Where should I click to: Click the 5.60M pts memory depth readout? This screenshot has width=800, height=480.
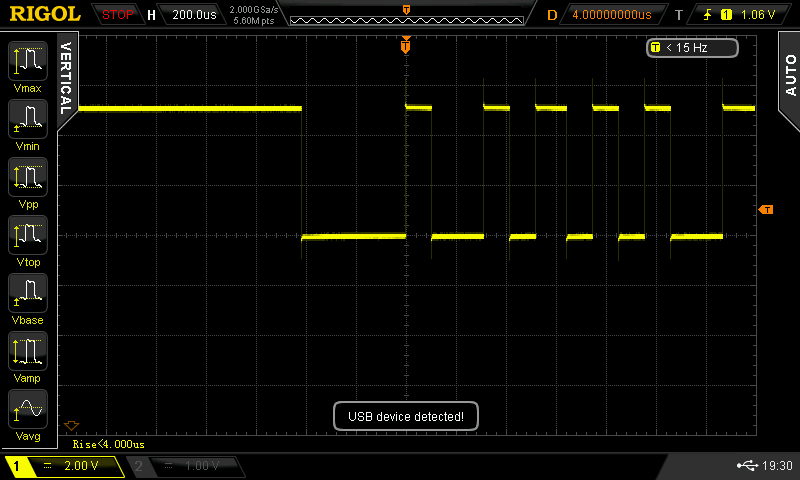tap(254, 21)
